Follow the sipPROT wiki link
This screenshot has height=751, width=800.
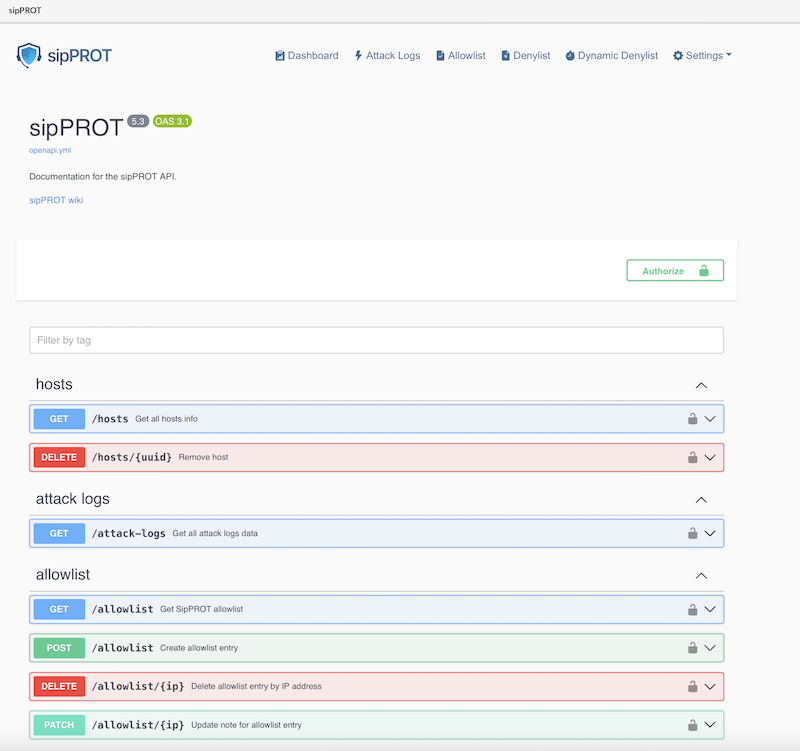point(56,200)
